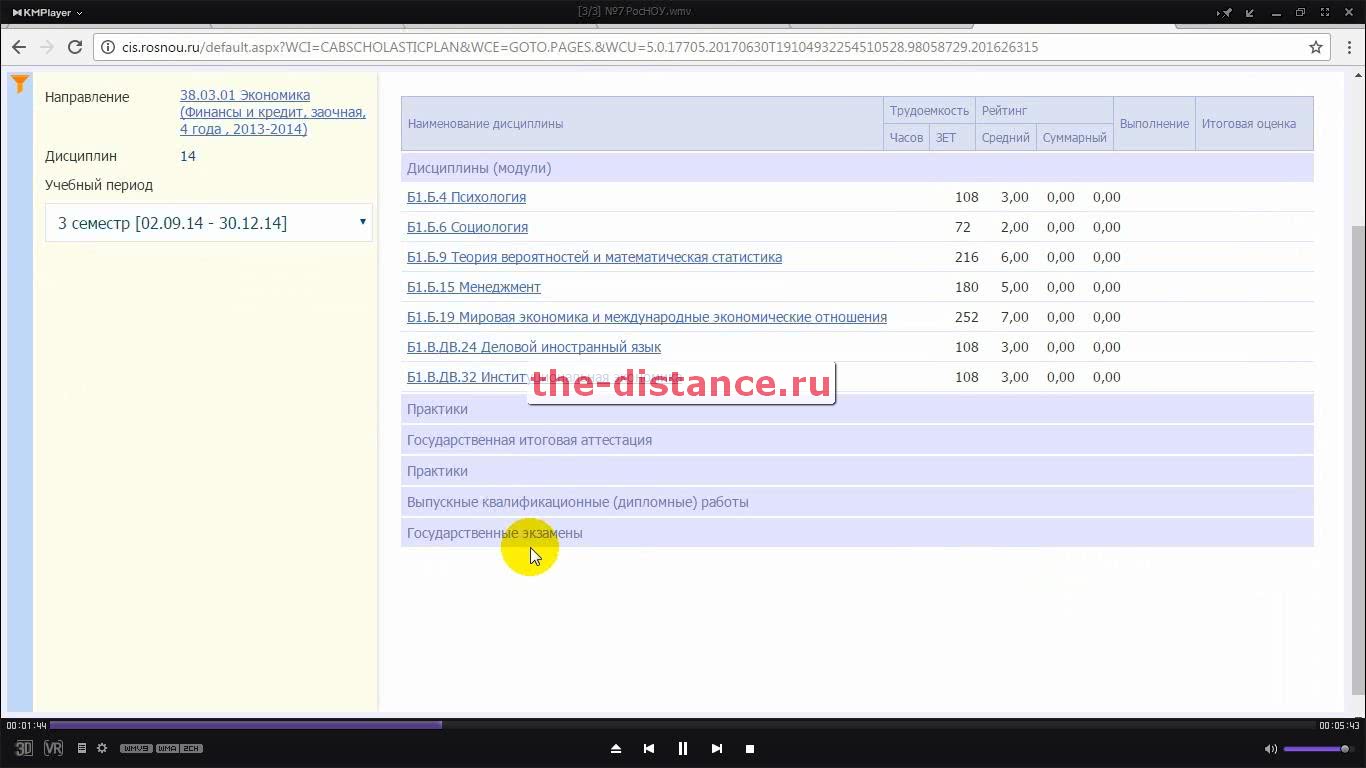Toggle the KMPlayer pin on top icon
1366x768 pixels.
[x=1224, y=12]
